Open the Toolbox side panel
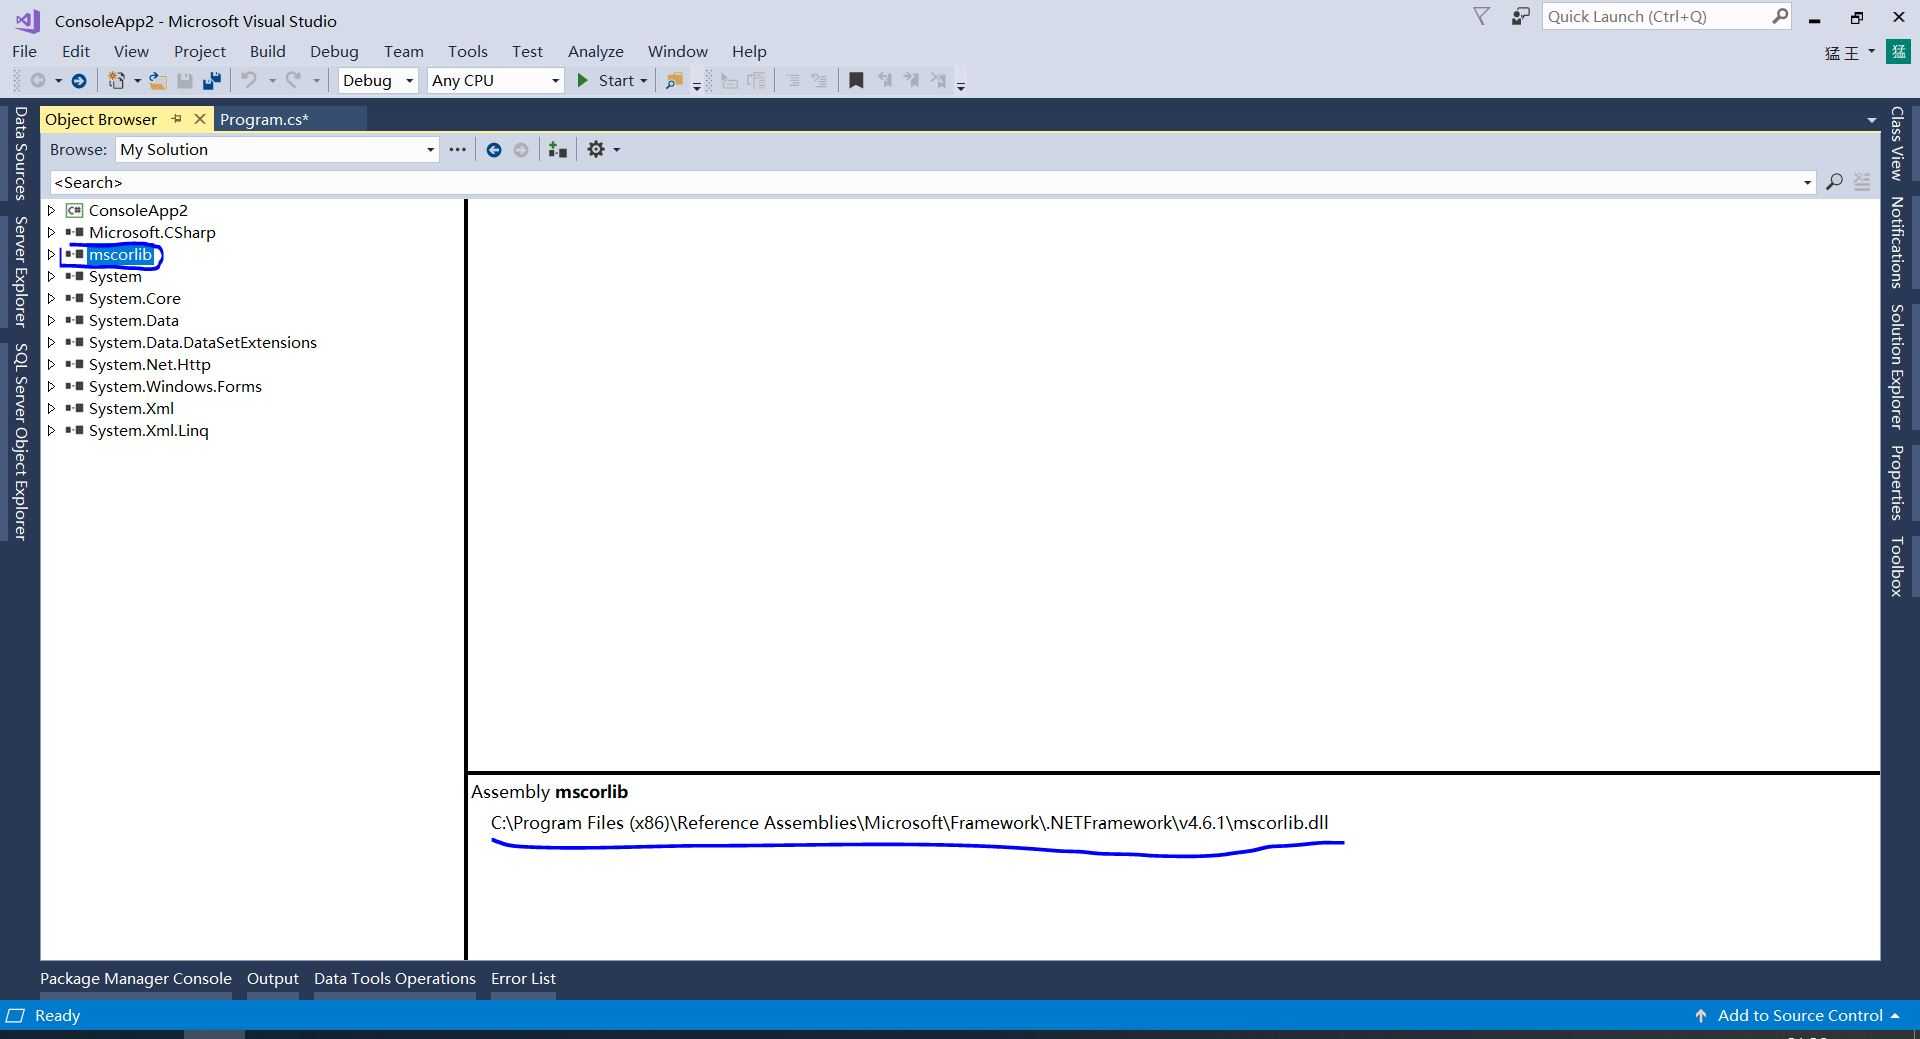1920x1039 pixels. pos(1896,567)
